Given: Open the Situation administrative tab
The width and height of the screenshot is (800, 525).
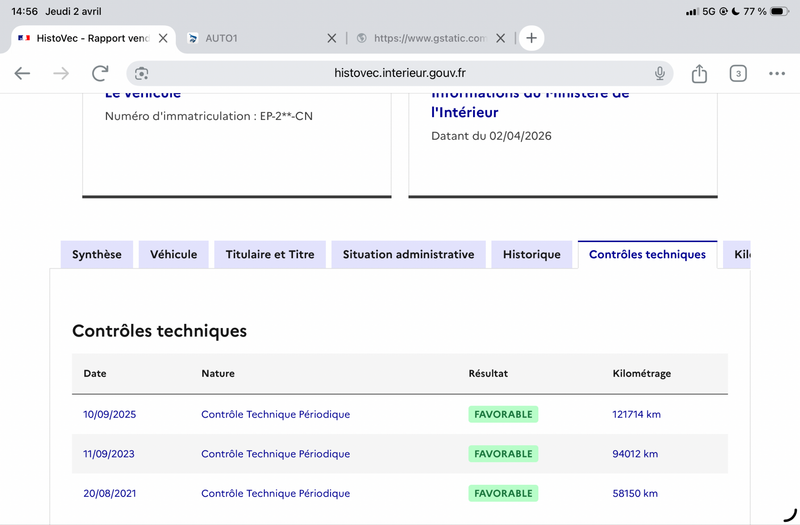Looking at the screenshot, I should point(408,254).
